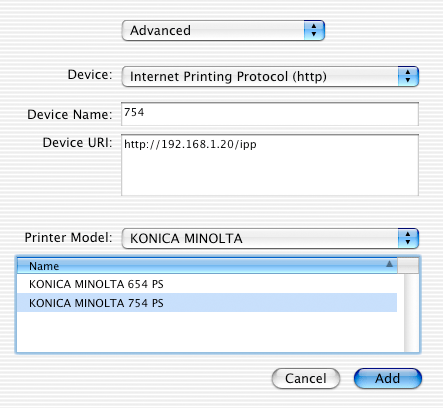Click the Printer Model label
443x408 pixels.
[68, 238]
